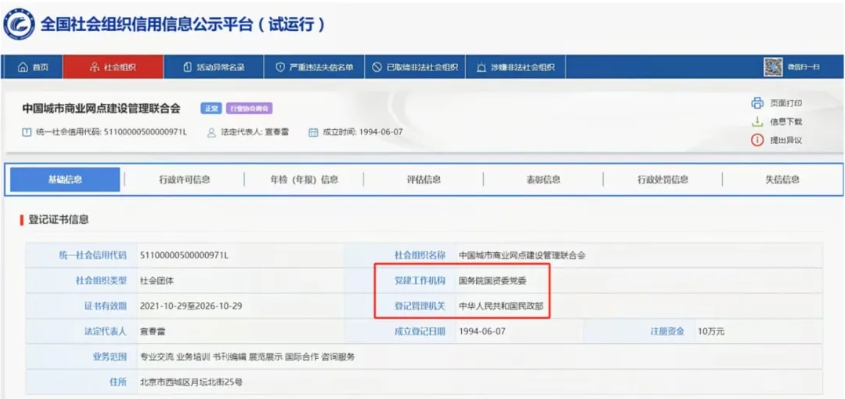845x399 pixels.
Task: Open 涉嫌非法社会组织 navigation item
Action: 516,67
